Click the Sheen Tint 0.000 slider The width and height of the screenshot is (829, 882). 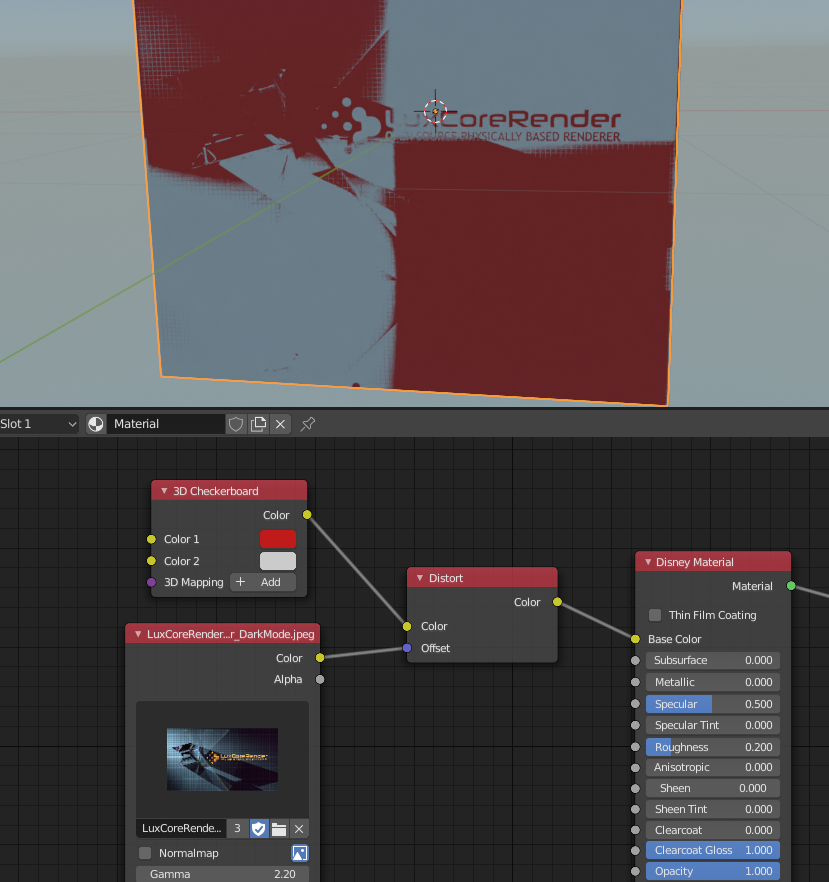click(713, 809)
